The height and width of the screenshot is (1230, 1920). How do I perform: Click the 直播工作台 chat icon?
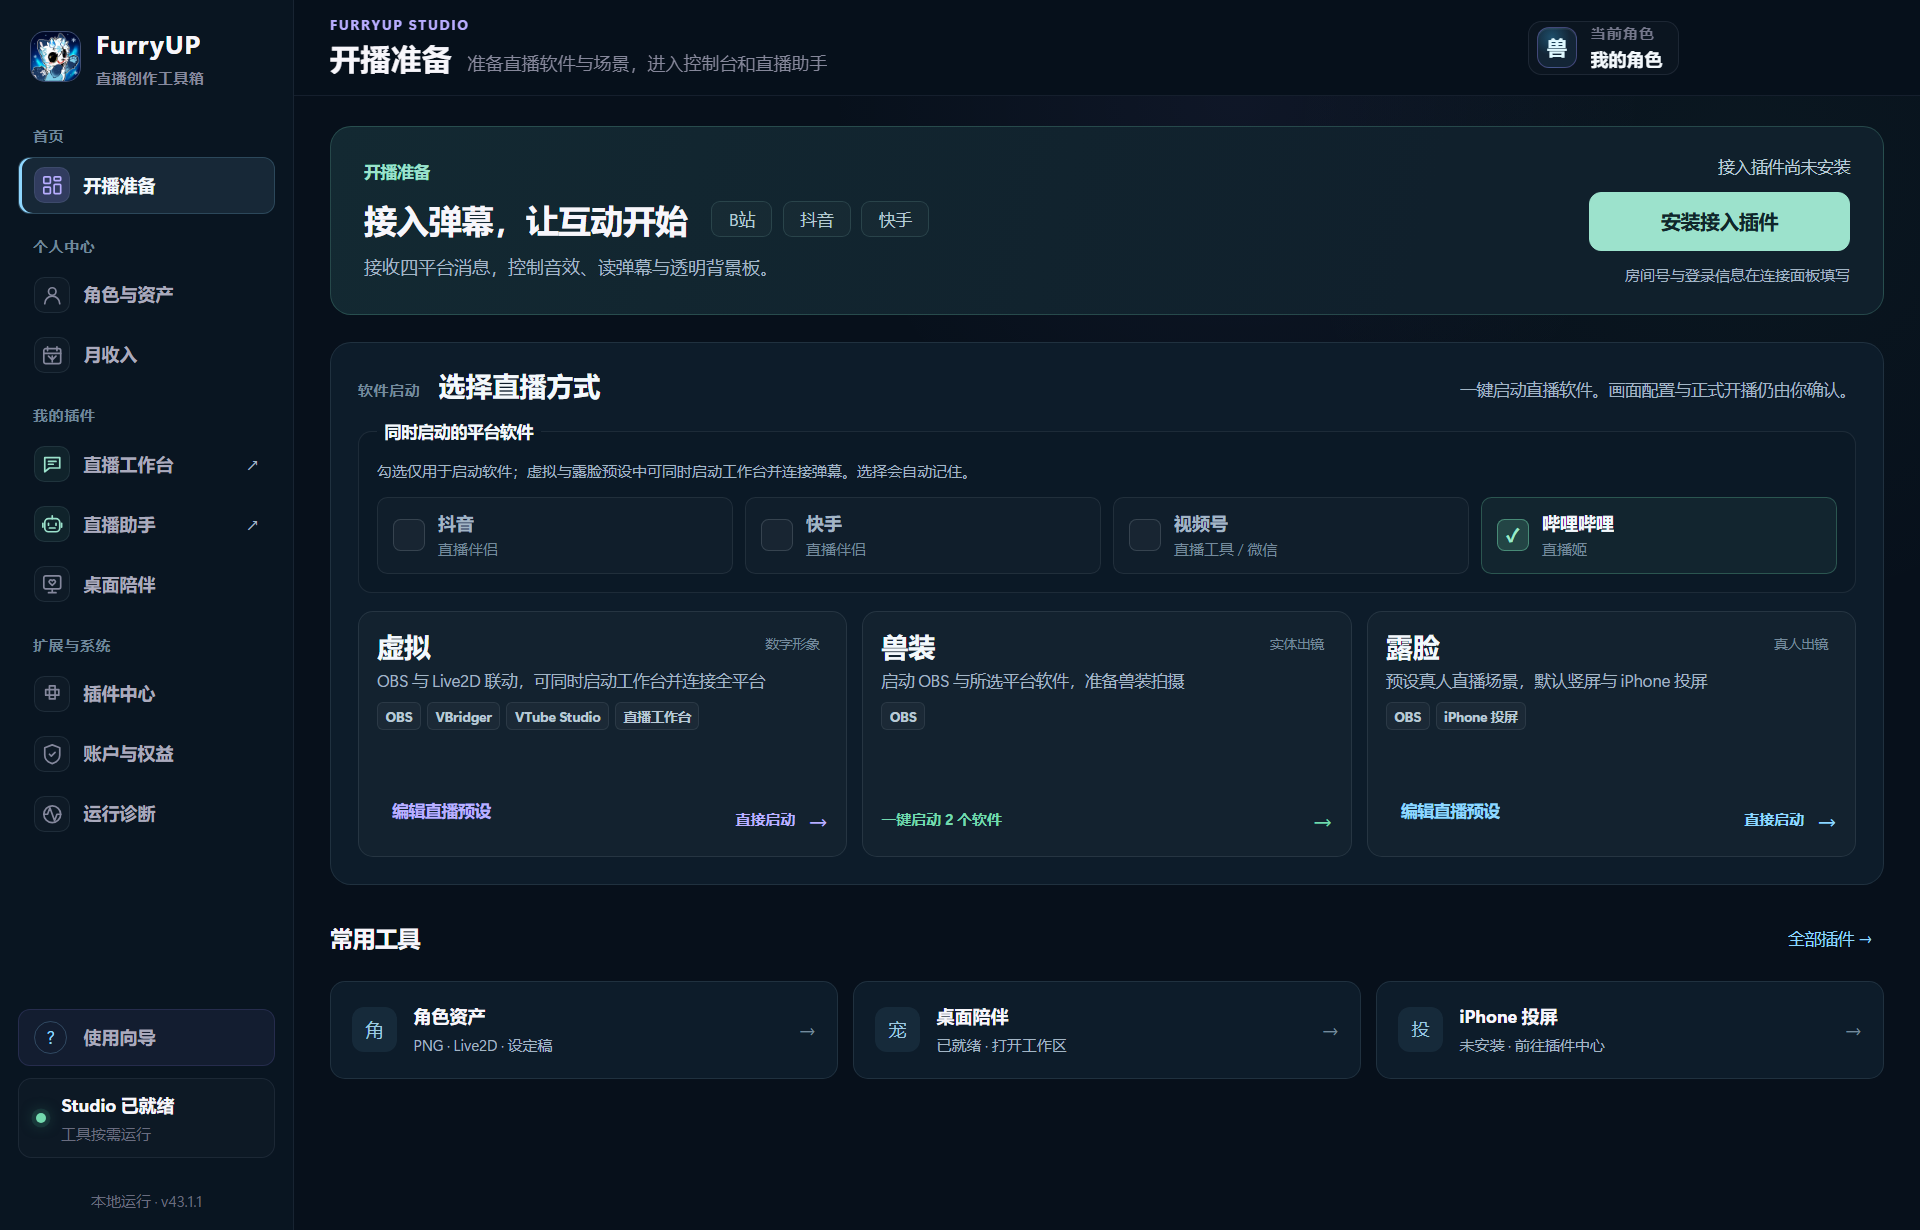coord(52,465)
